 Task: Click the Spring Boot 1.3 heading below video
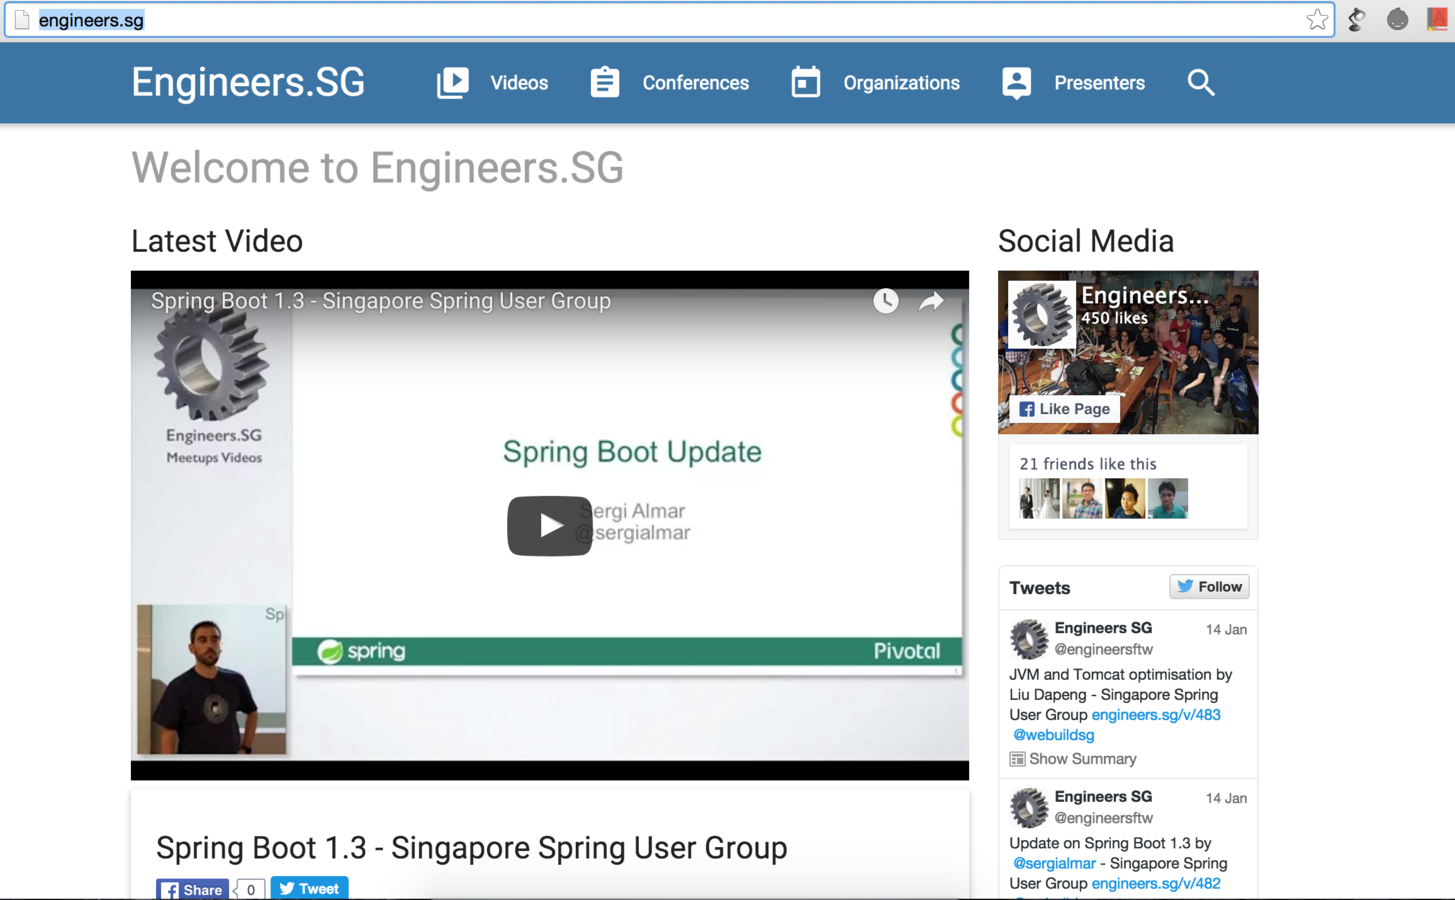[472, 848]
